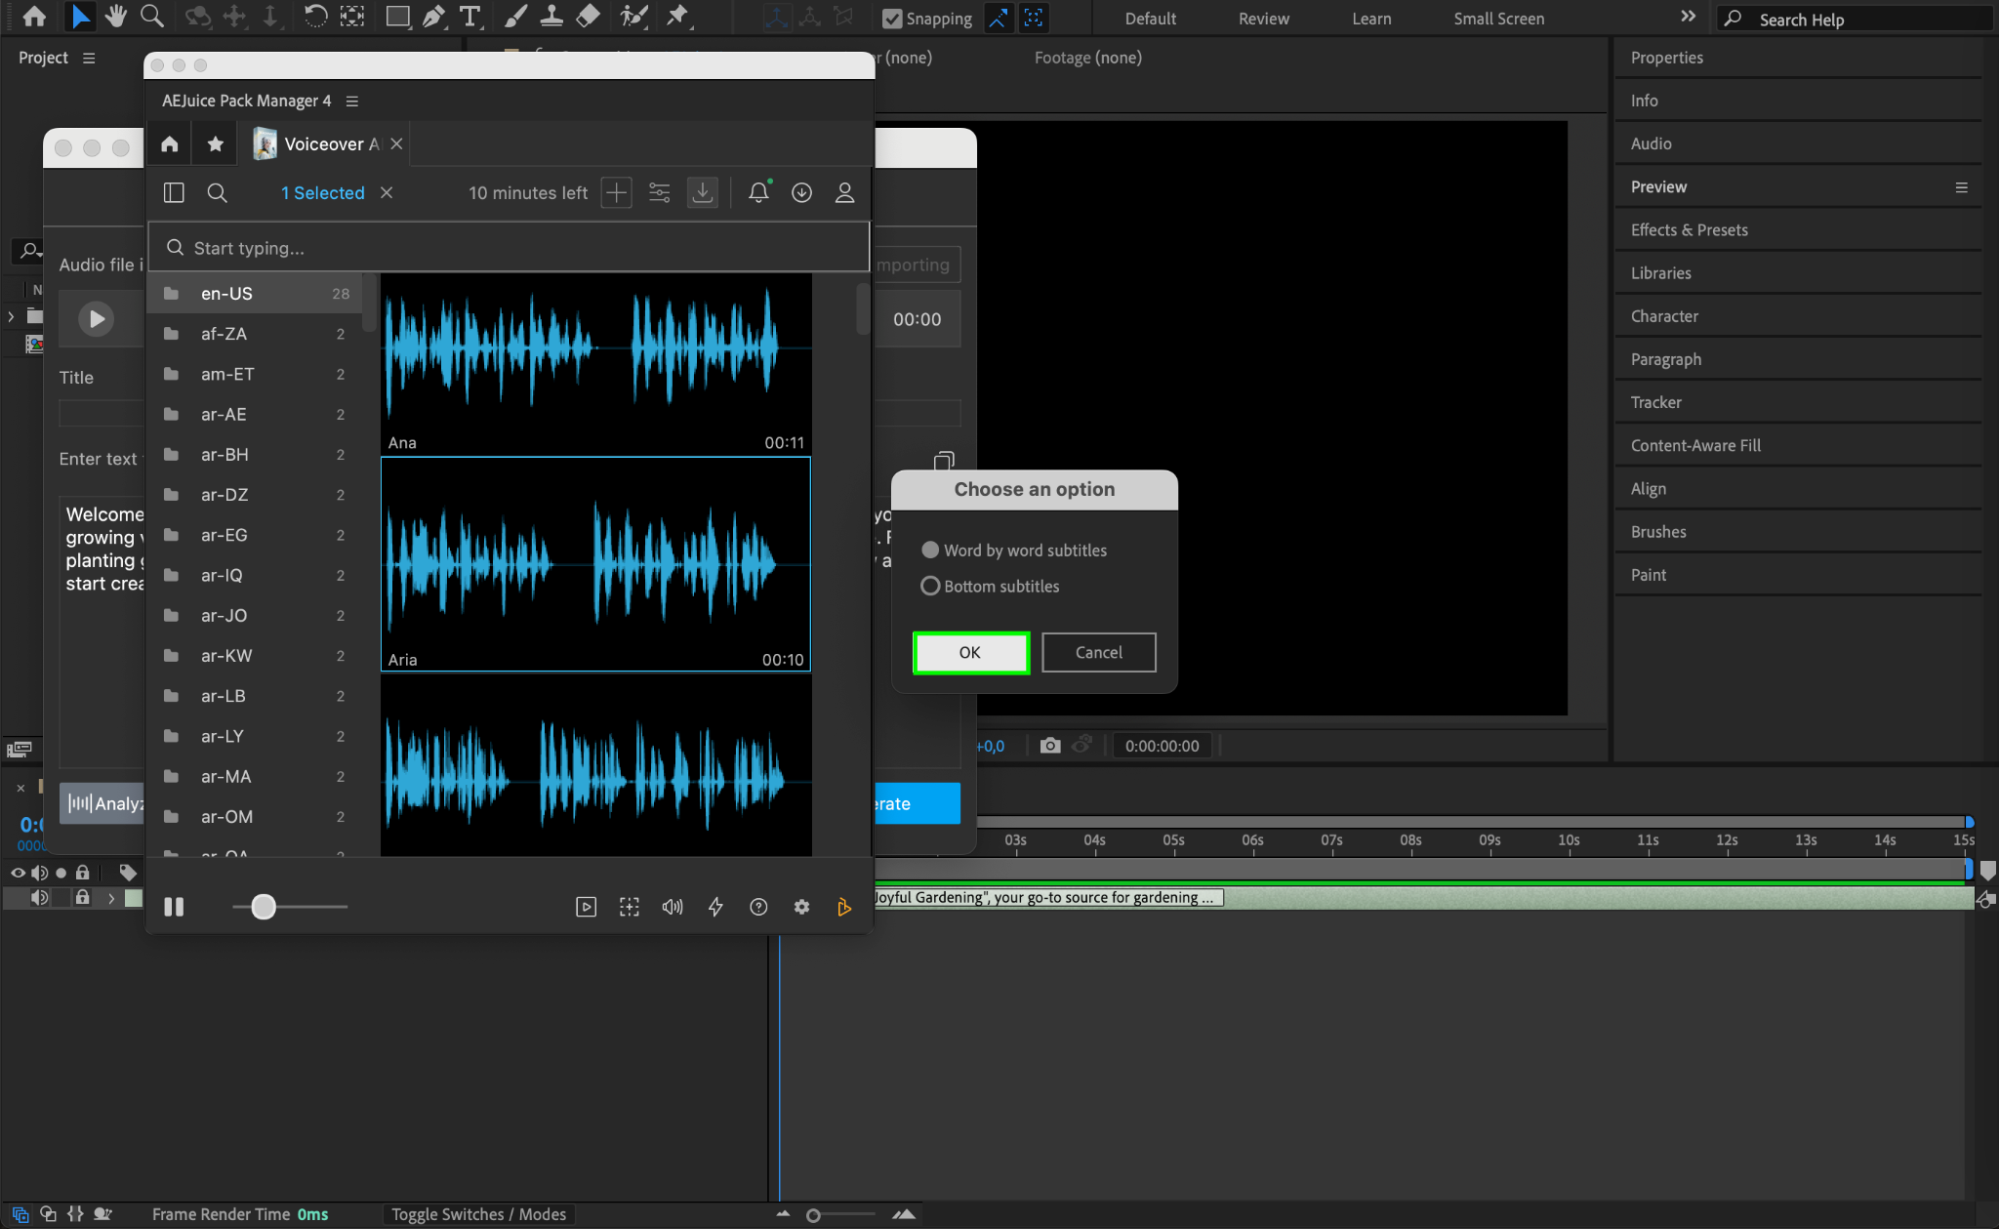The image size is (1999, 1229).
Task: Select the Pen tool in the toolbar
Action: (x=433, y=16)
